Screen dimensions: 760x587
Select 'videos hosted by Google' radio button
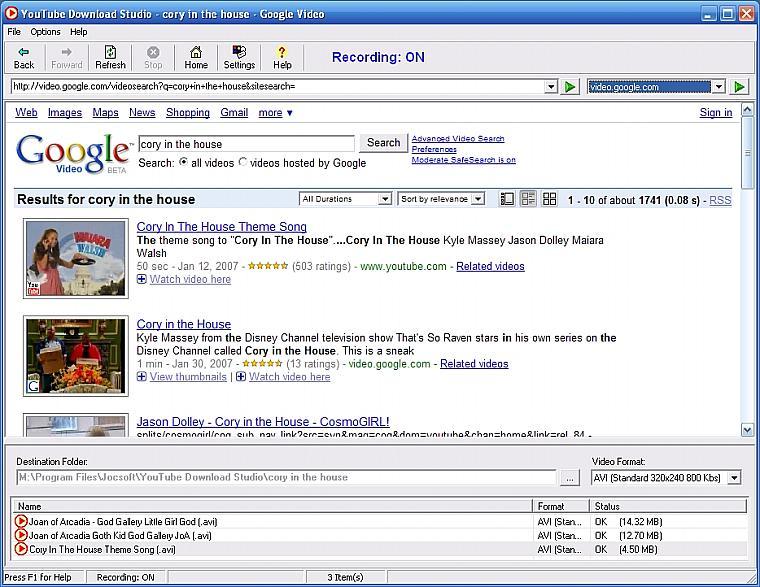(243, 163)
